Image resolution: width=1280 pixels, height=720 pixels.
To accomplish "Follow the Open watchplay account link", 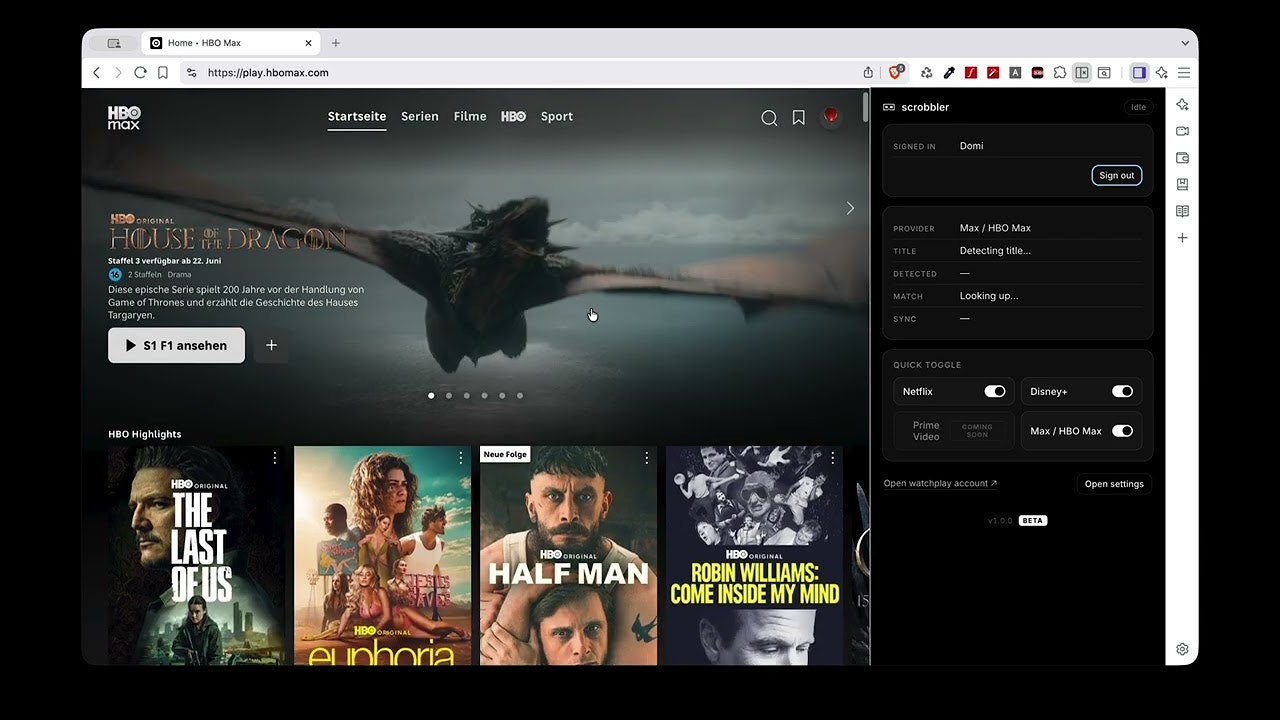I will point(940,484).
